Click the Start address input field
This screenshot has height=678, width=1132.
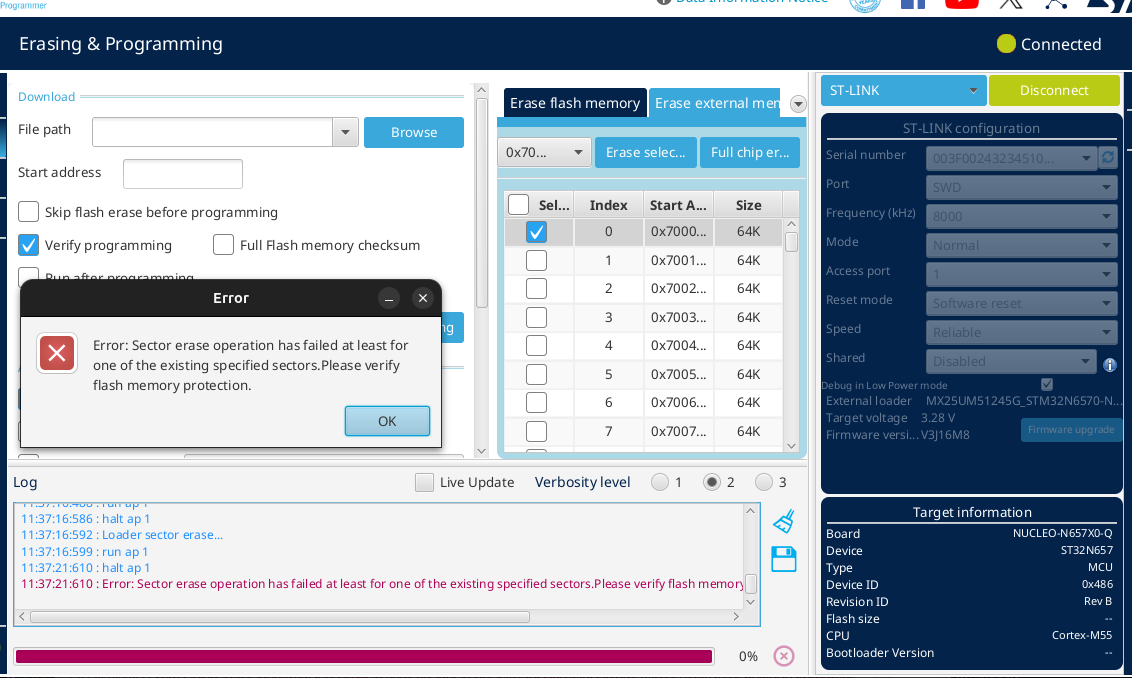tap(183, 174)
